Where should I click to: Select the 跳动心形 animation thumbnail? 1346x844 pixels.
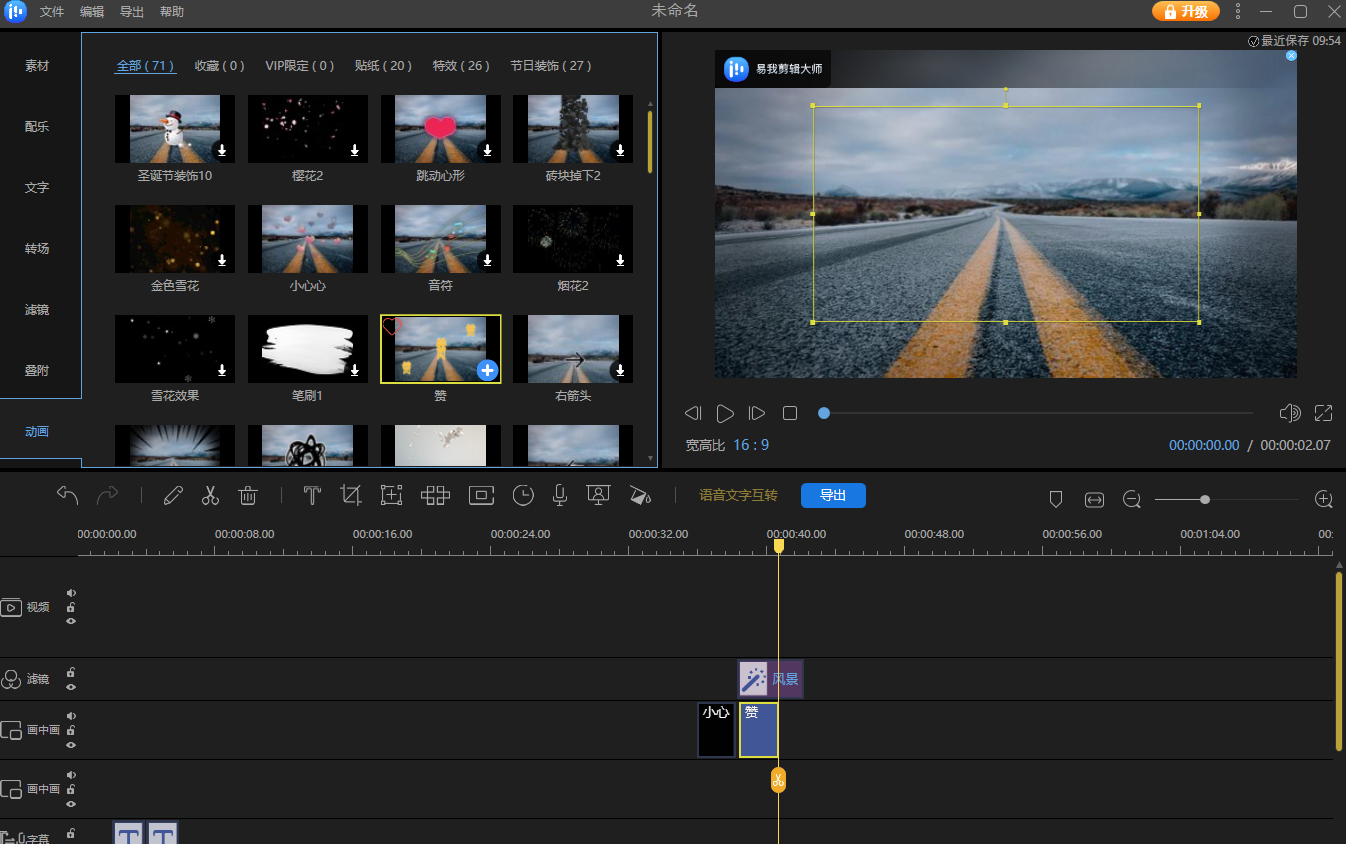pos(440,129)
